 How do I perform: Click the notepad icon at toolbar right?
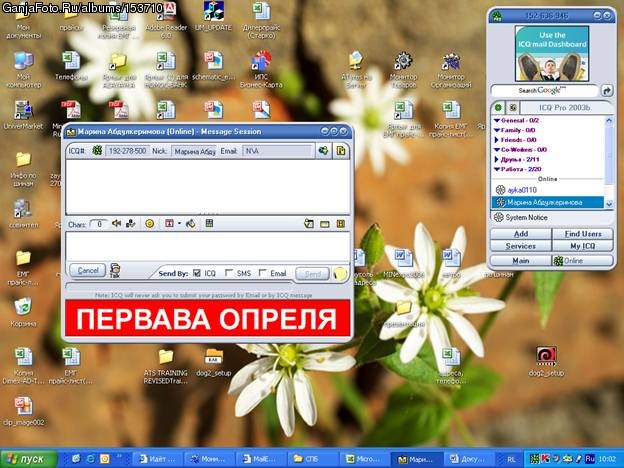coord(309,224)
